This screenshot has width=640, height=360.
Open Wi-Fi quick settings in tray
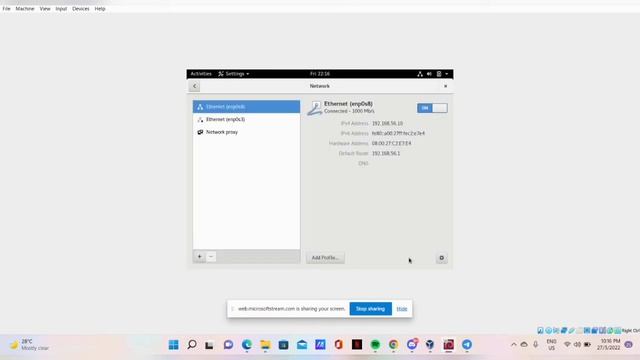[x=567, y=345]
